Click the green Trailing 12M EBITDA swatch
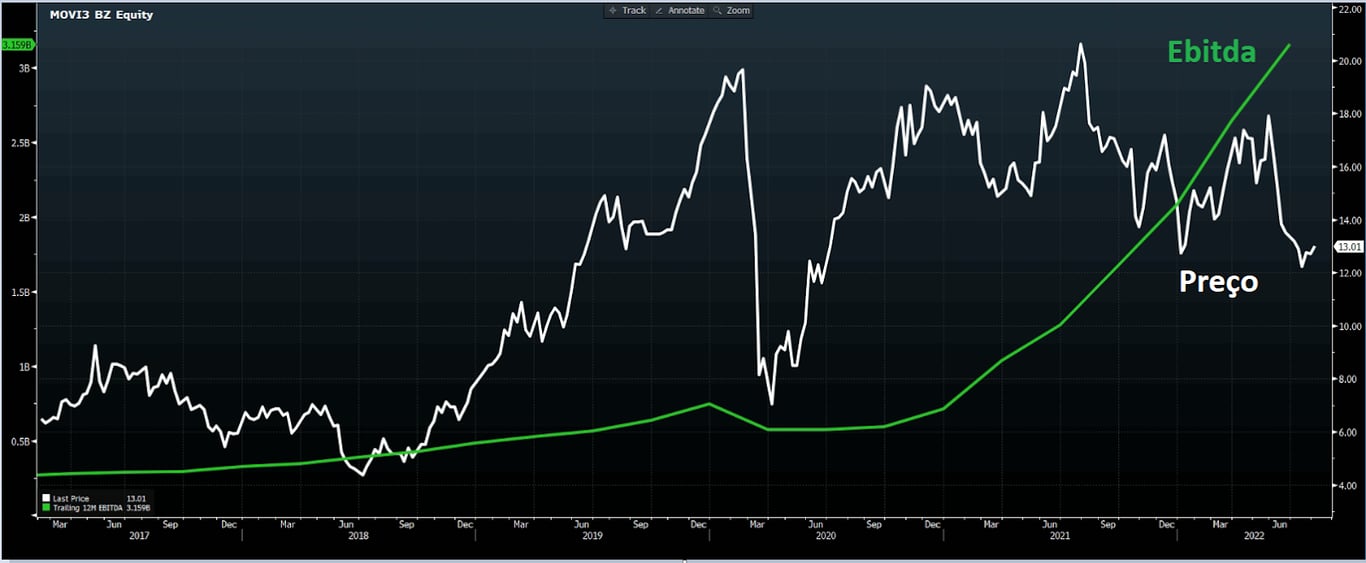The image size is (1366, 563). coord(46,508)
